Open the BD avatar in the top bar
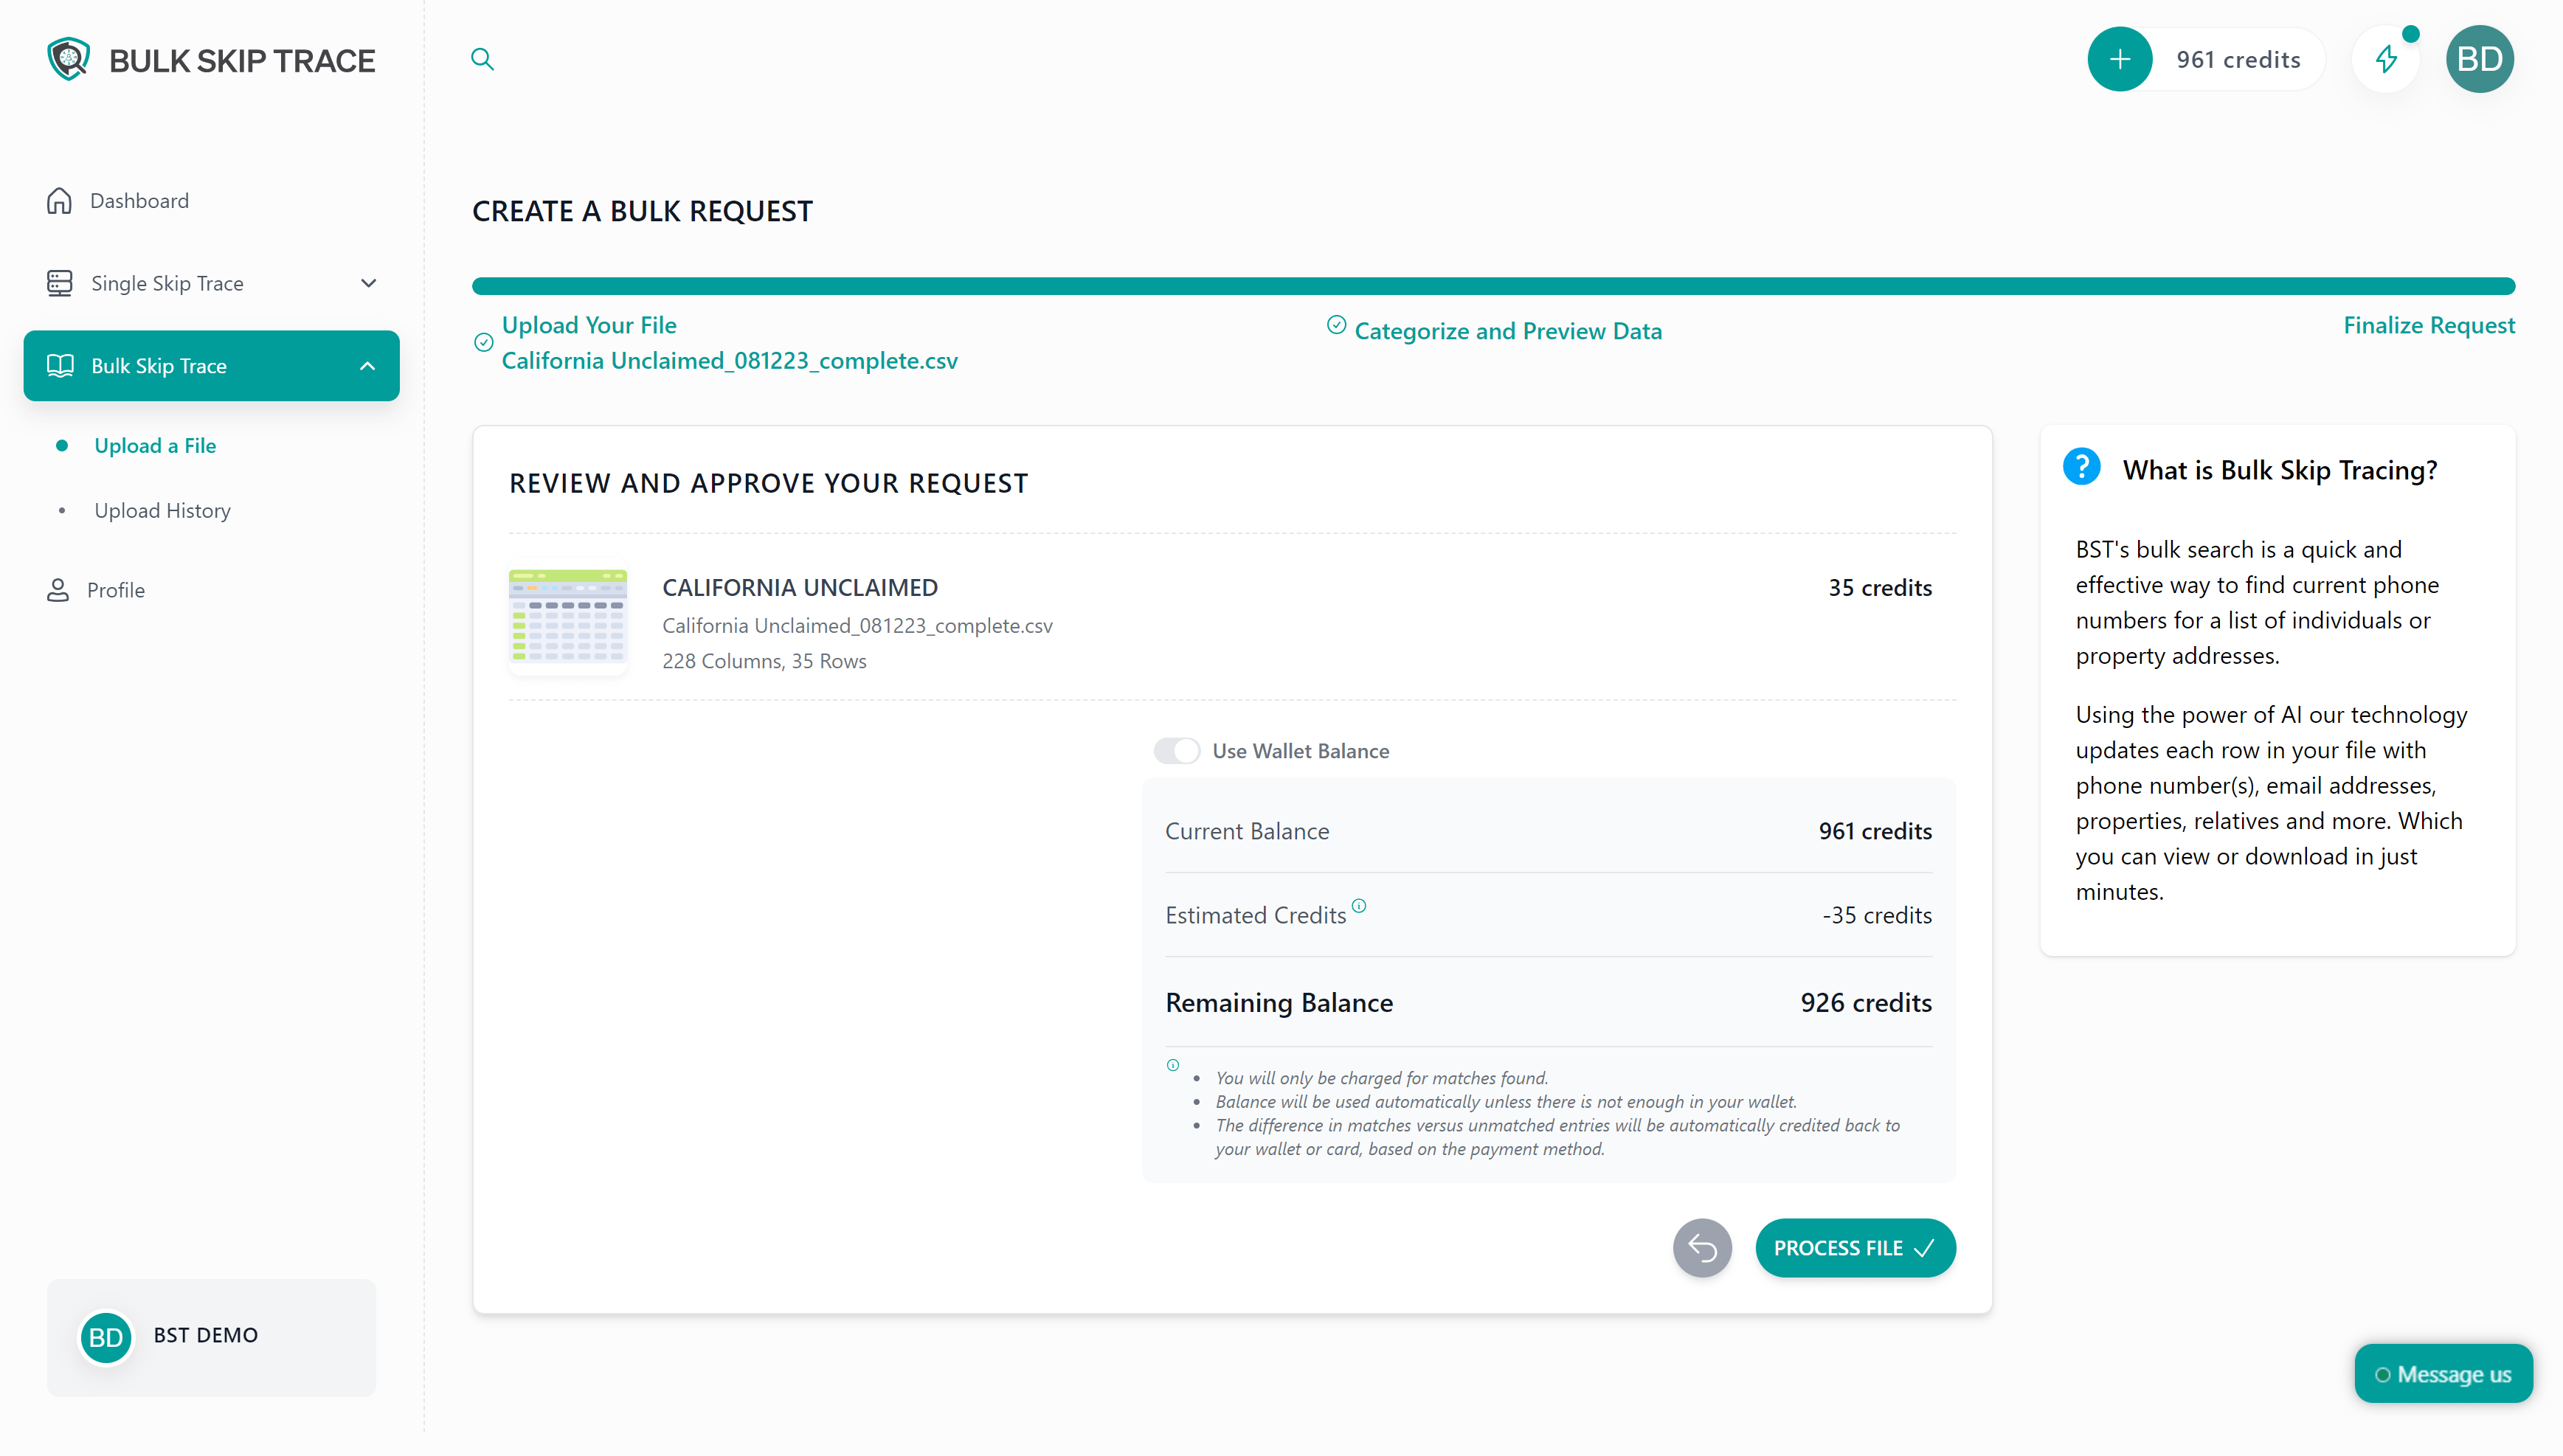 [2481, 59]
